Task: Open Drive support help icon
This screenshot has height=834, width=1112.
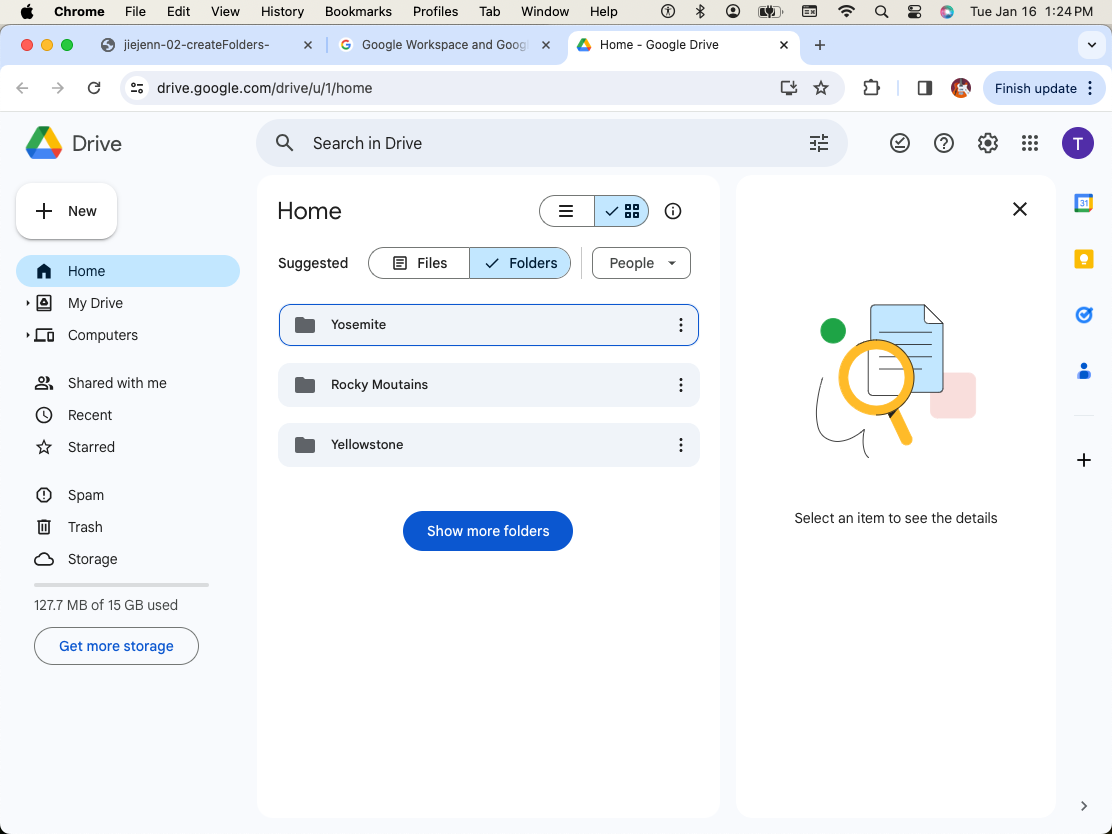Action: pos(943,143)
